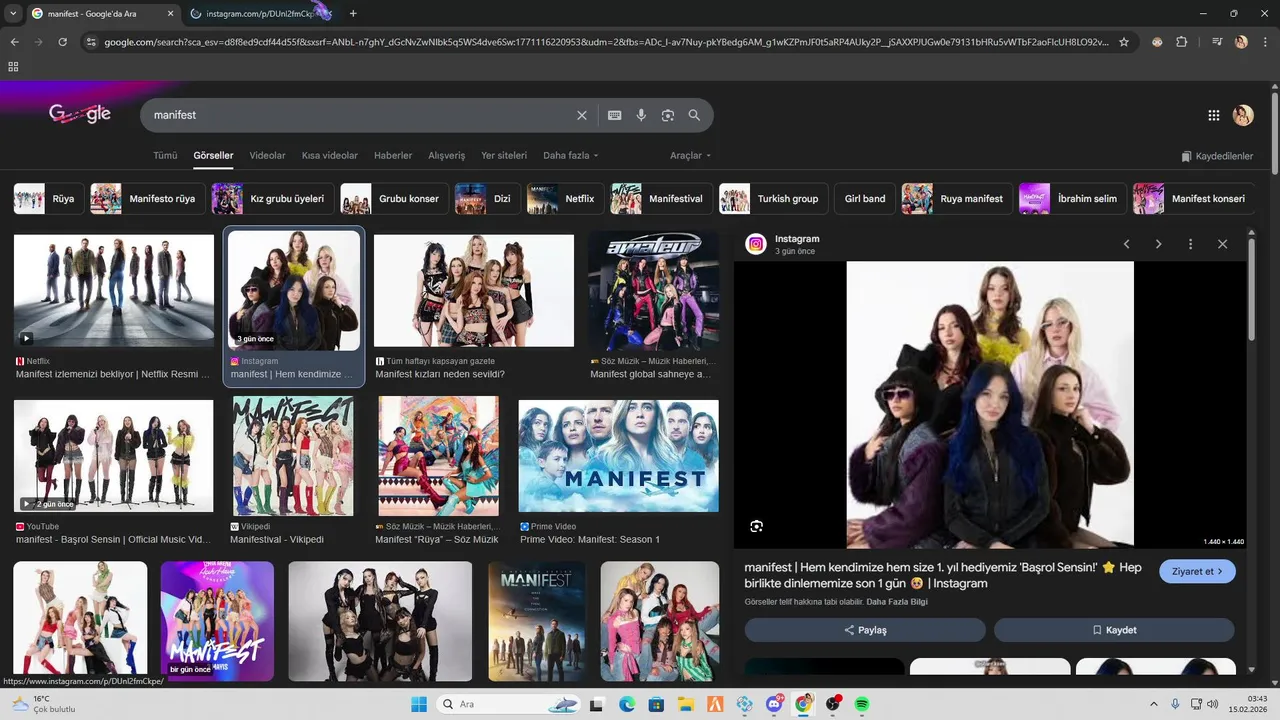Go back to the previous page
The height and width of the screenshot is (720, 1280).
click(x=14, y=42)
